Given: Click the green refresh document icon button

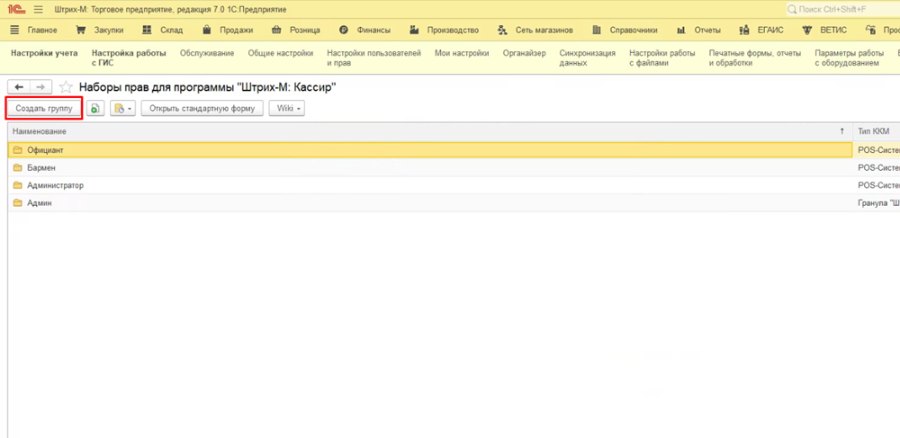Looking at the screenshot, I should [95, 108].
